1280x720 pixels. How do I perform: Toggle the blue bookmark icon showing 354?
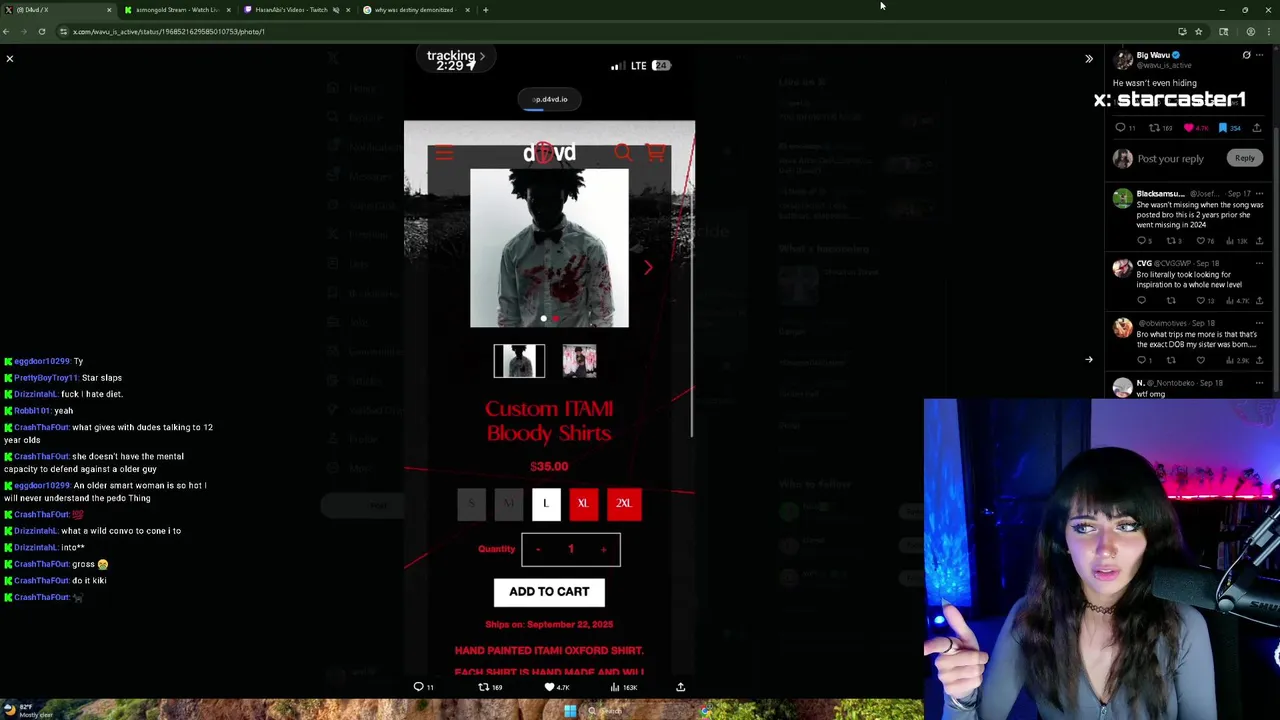[1223, 128]
